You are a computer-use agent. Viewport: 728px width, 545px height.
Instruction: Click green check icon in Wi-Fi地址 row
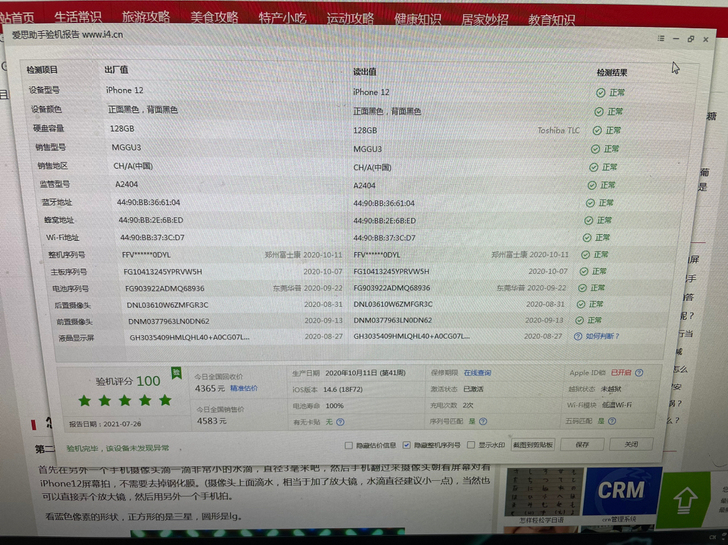[587, 238]
